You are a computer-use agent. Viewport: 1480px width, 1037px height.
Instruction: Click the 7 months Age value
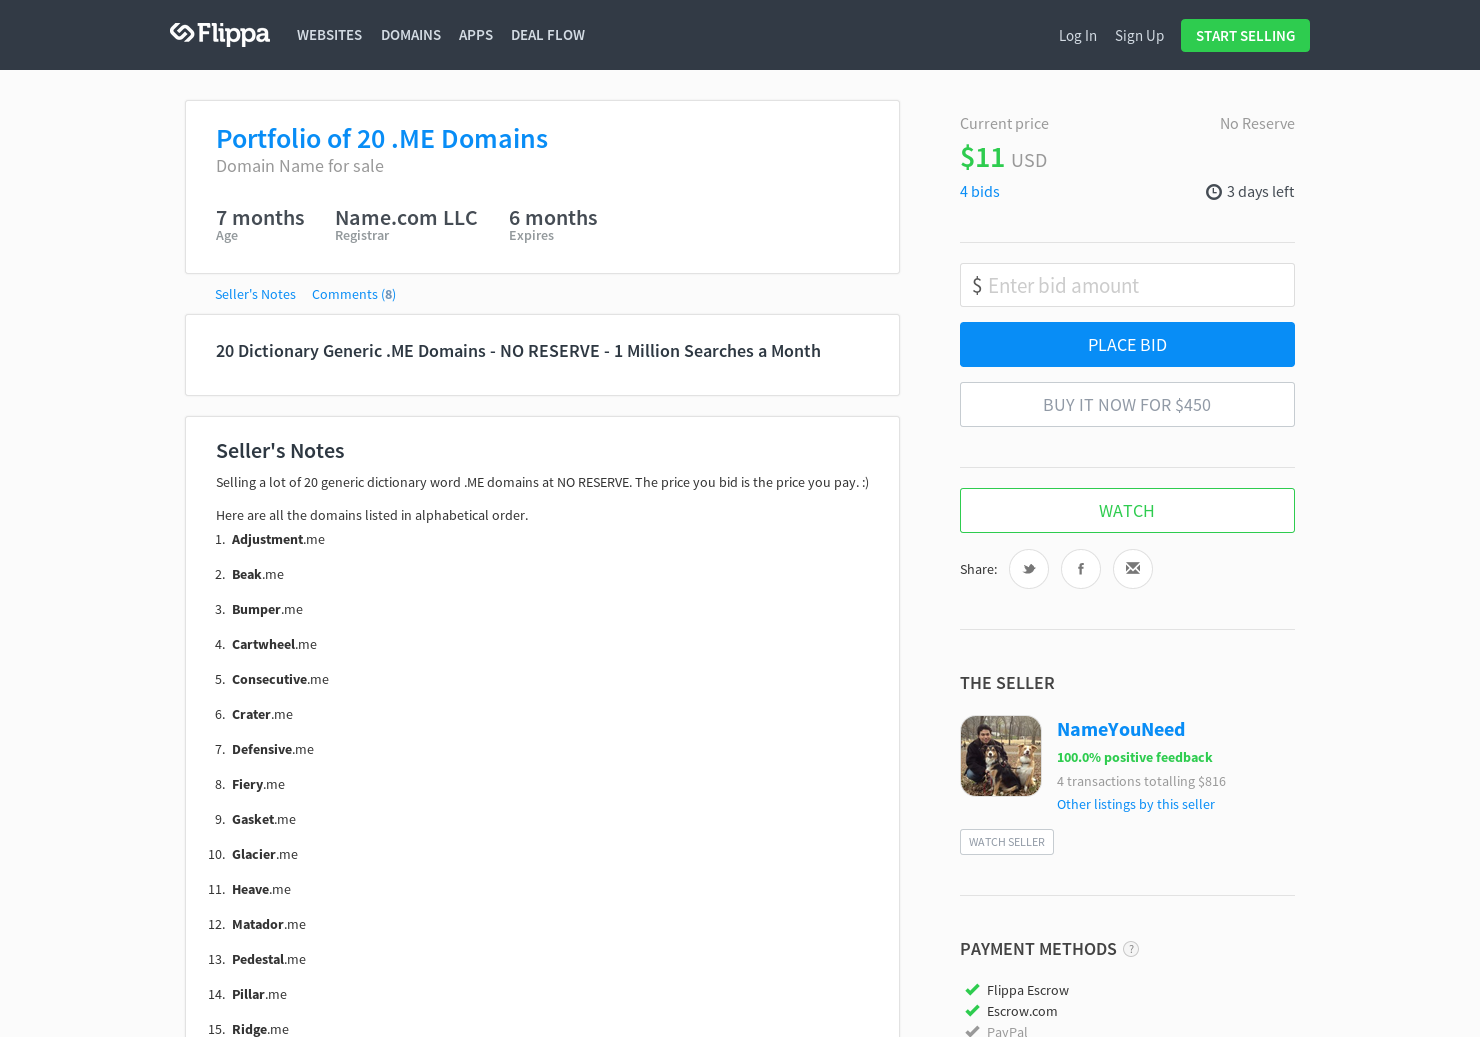tap(260, 218)
